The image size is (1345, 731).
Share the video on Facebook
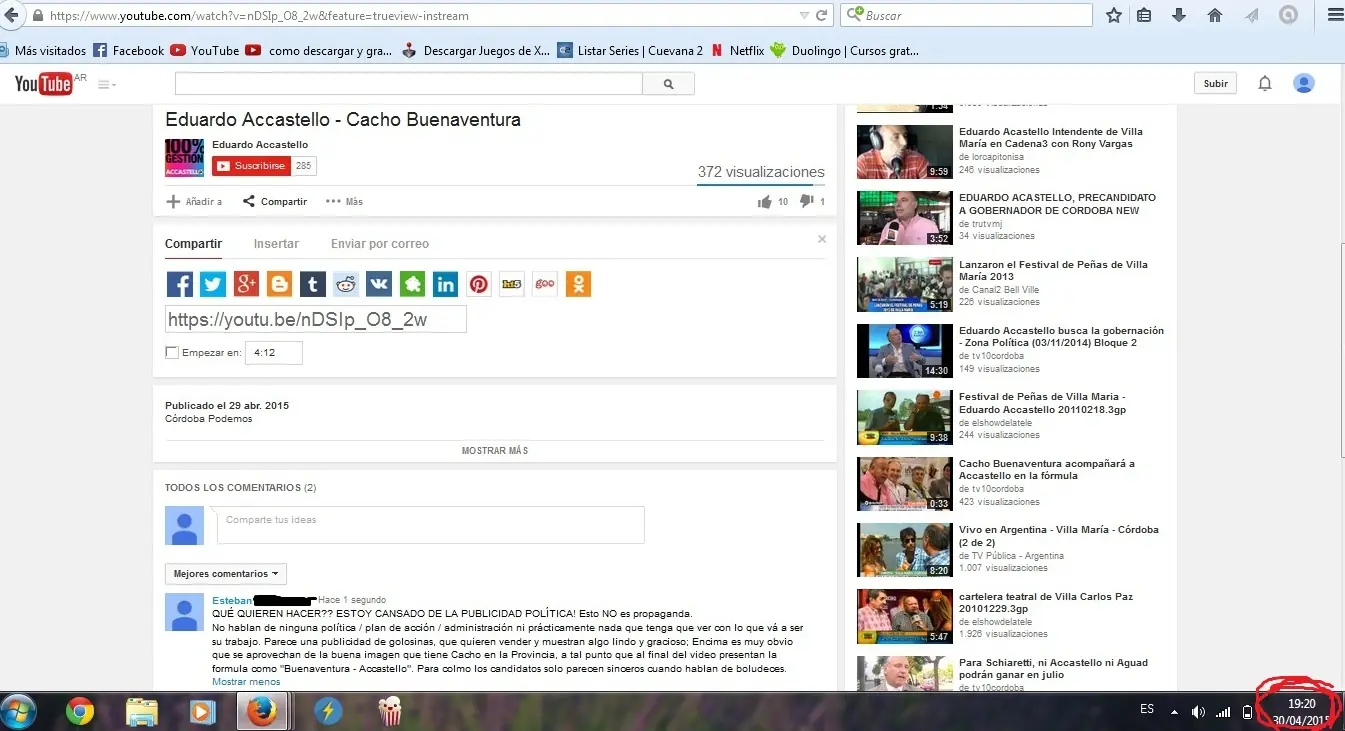[179, 284]
